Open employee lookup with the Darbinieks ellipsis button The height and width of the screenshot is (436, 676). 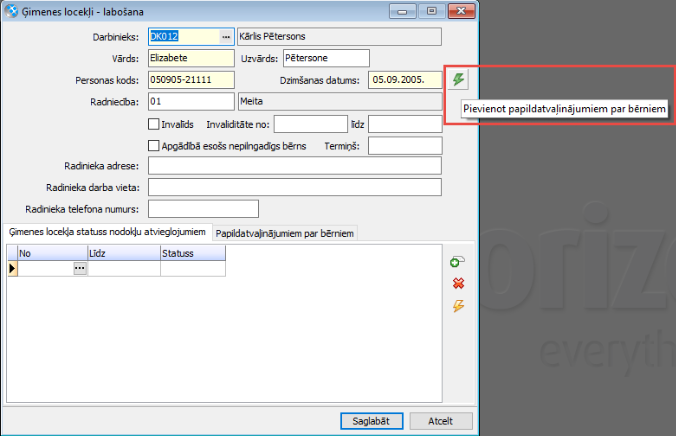pyautogui.click(x=226, y=37)
